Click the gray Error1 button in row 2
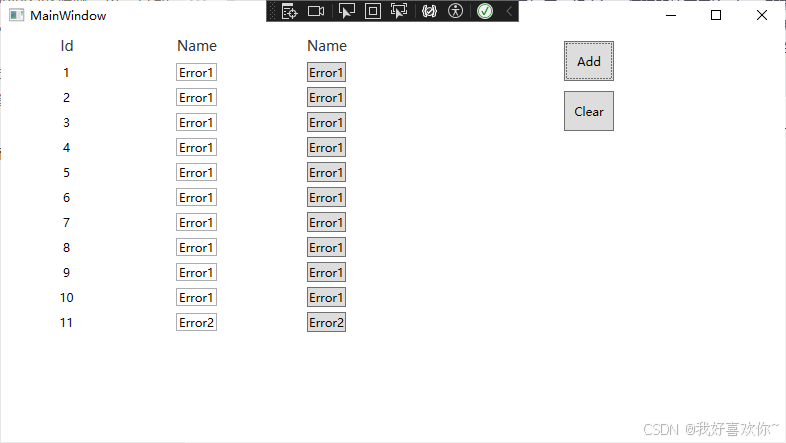 [x=326, y=98]
